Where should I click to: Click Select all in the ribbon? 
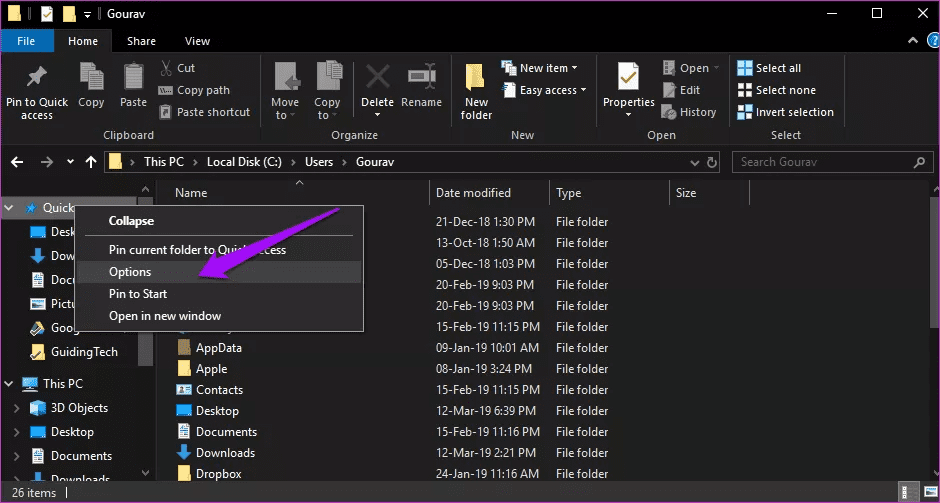769,68
